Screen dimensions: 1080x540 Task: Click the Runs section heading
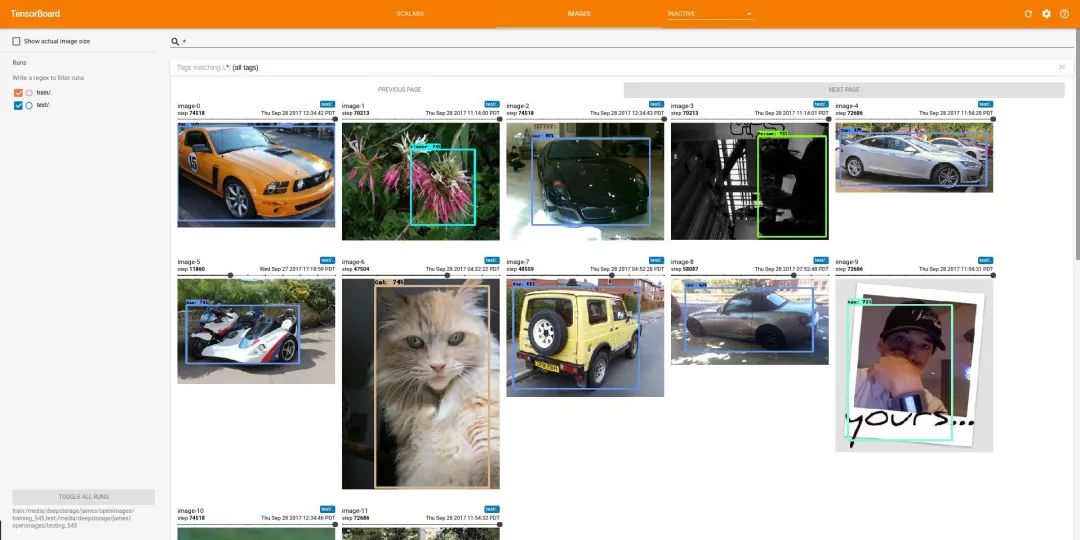pos(19,63)
